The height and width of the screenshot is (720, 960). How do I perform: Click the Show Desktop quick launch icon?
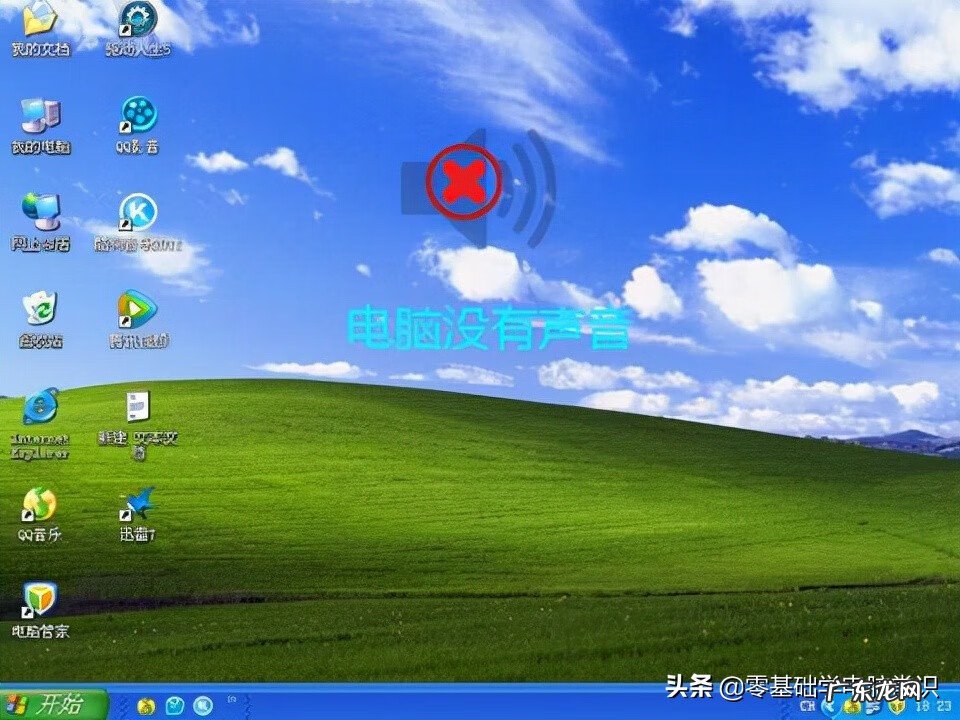[175, 707]
